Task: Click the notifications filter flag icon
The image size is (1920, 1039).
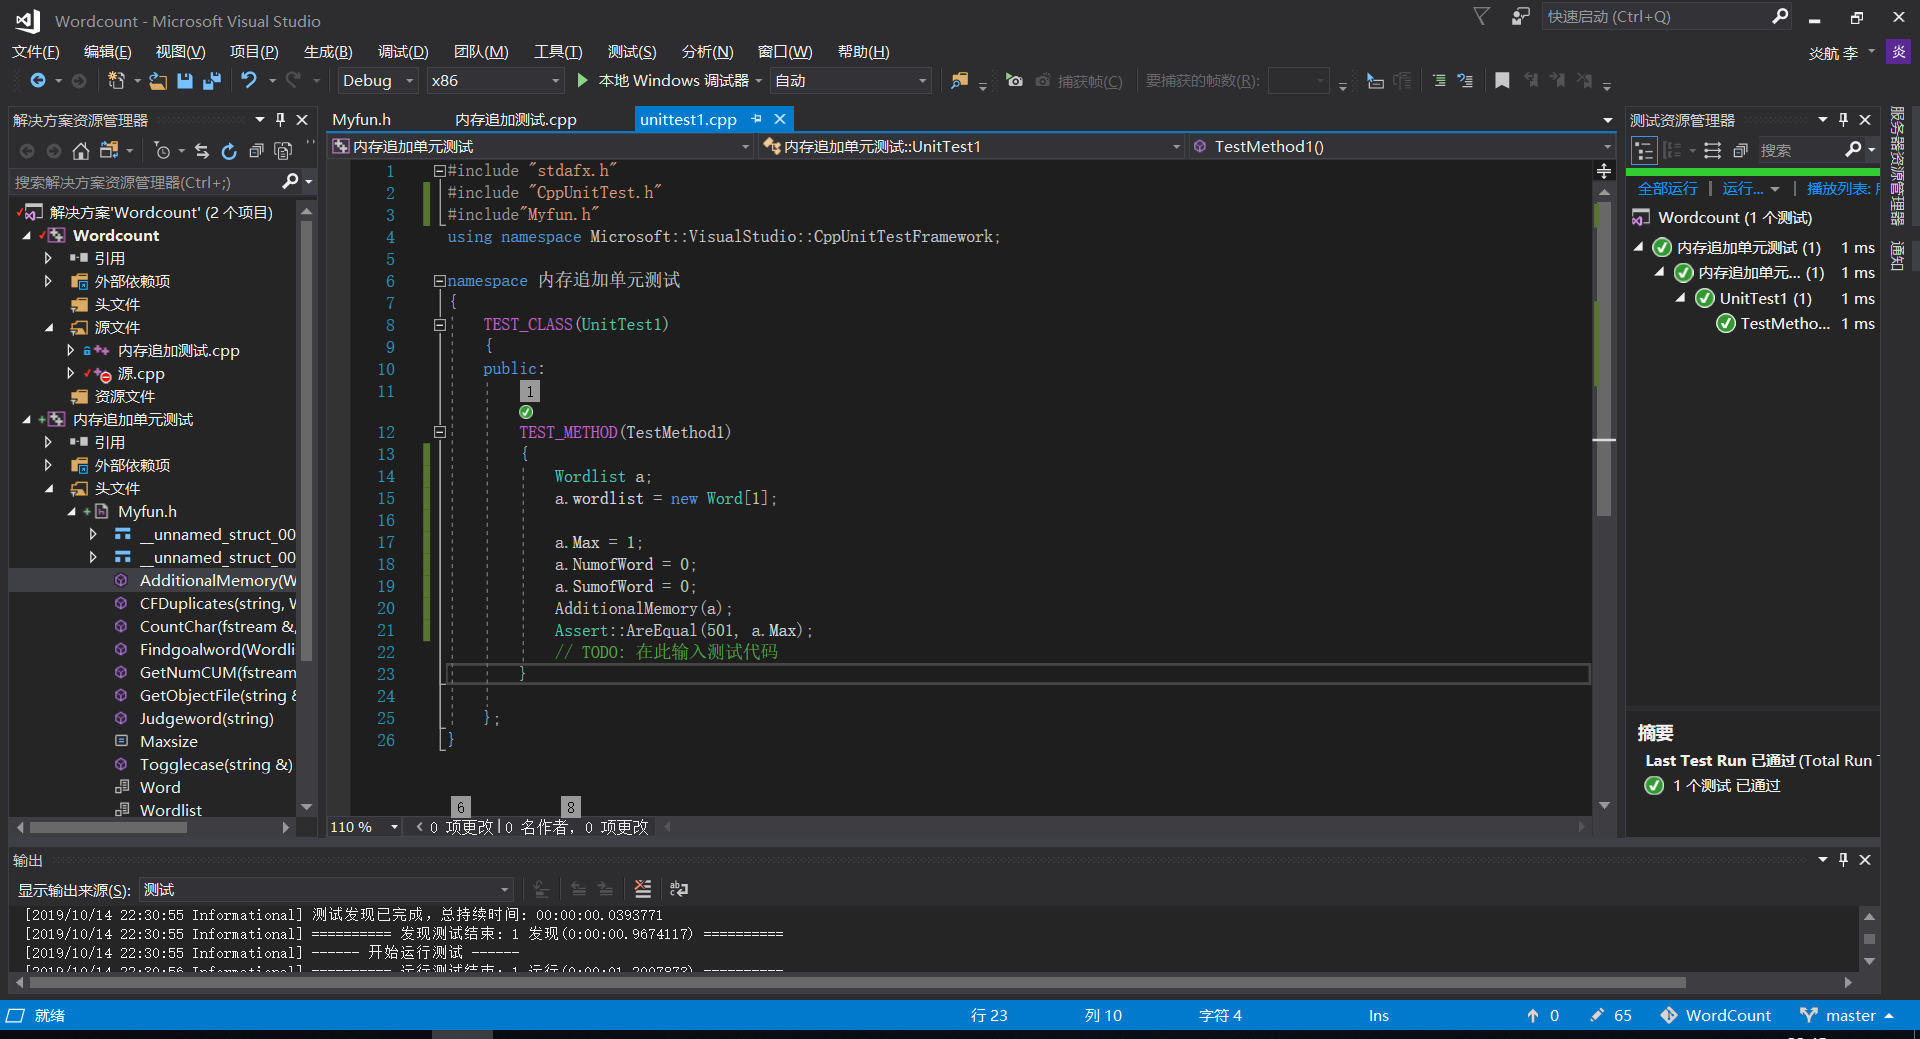Action: (x=1482, y=16)
